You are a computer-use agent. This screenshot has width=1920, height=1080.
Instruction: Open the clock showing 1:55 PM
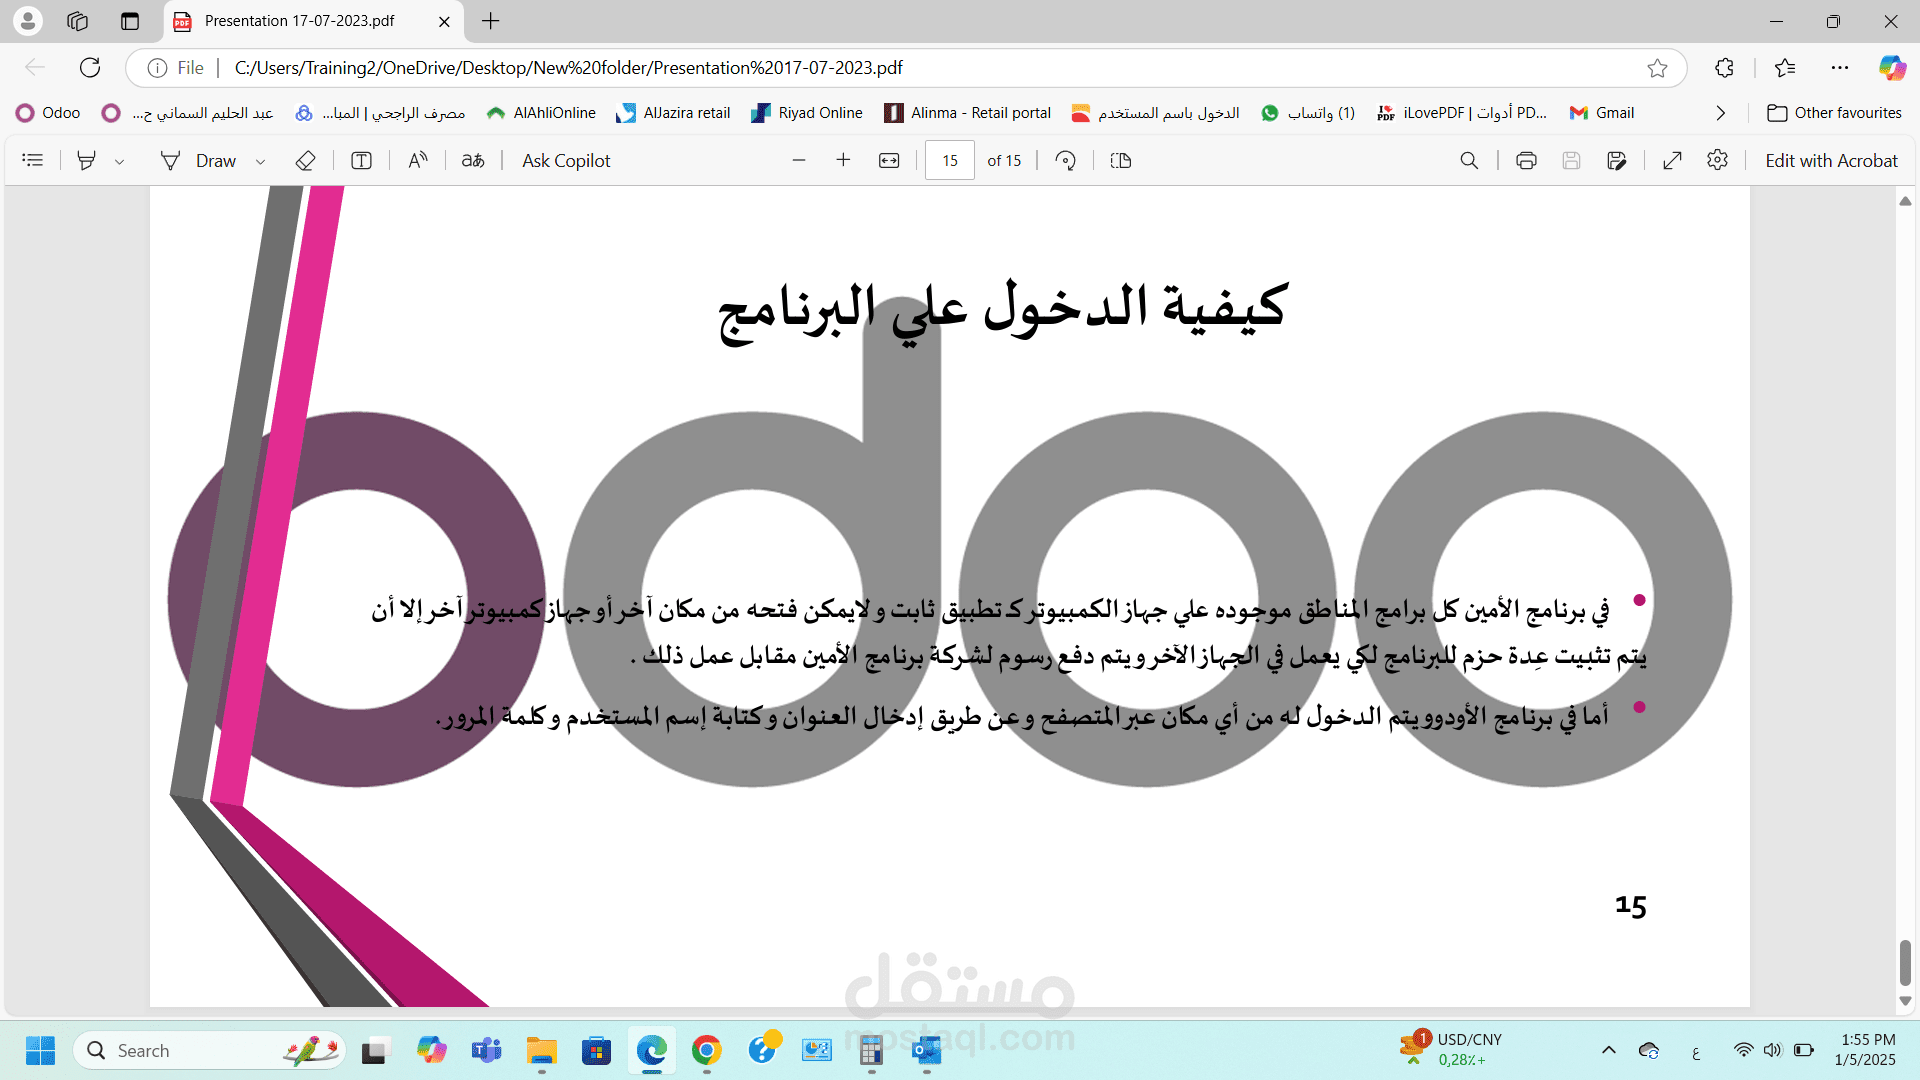(1867, 1050)
